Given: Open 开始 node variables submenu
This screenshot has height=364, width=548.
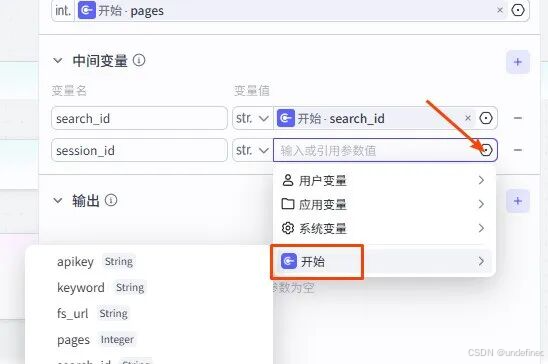Looking at the screenshot, I should pyautogui.click(x=384, y=261).
